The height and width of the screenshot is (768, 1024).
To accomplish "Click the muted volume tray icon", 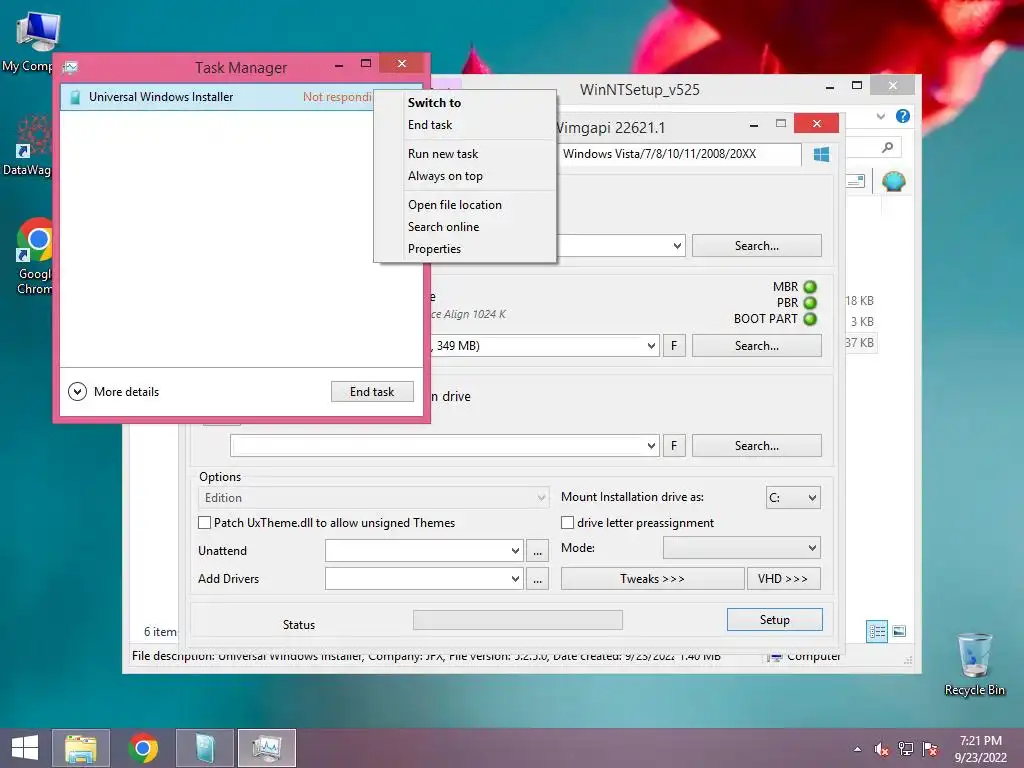I will tap(882, 749).
